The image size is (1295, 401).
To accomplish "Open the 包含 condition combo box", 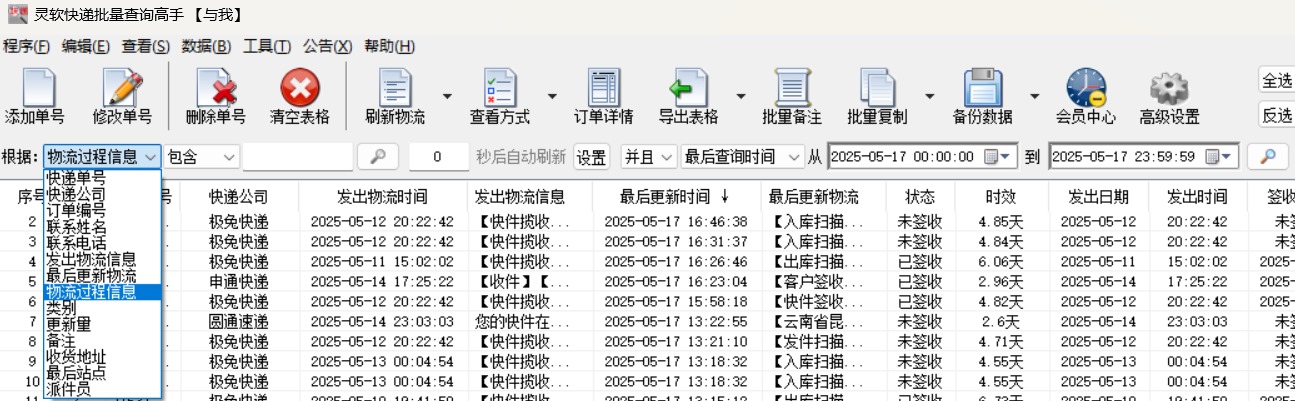I will pos(202,157).
